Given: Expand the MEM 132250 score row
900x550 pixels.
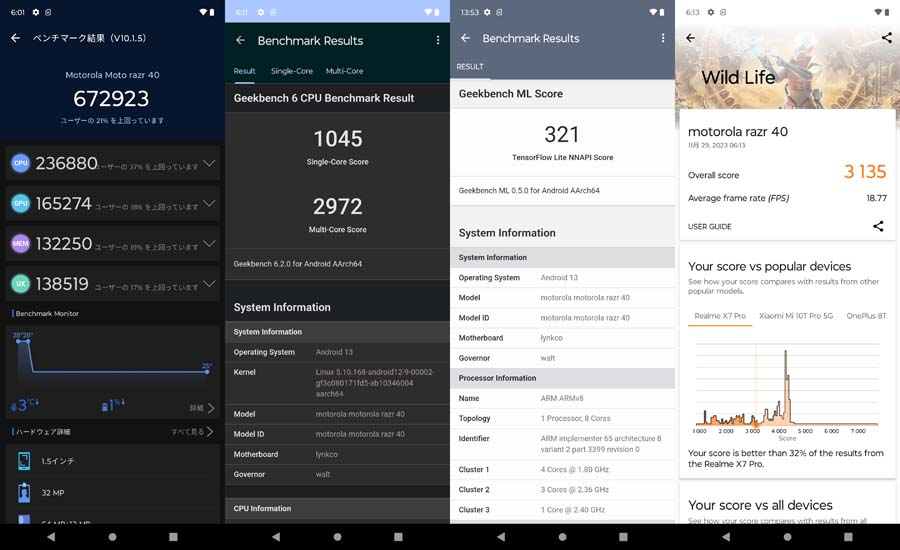Looking at the screenshot, I should click(112, 243).
